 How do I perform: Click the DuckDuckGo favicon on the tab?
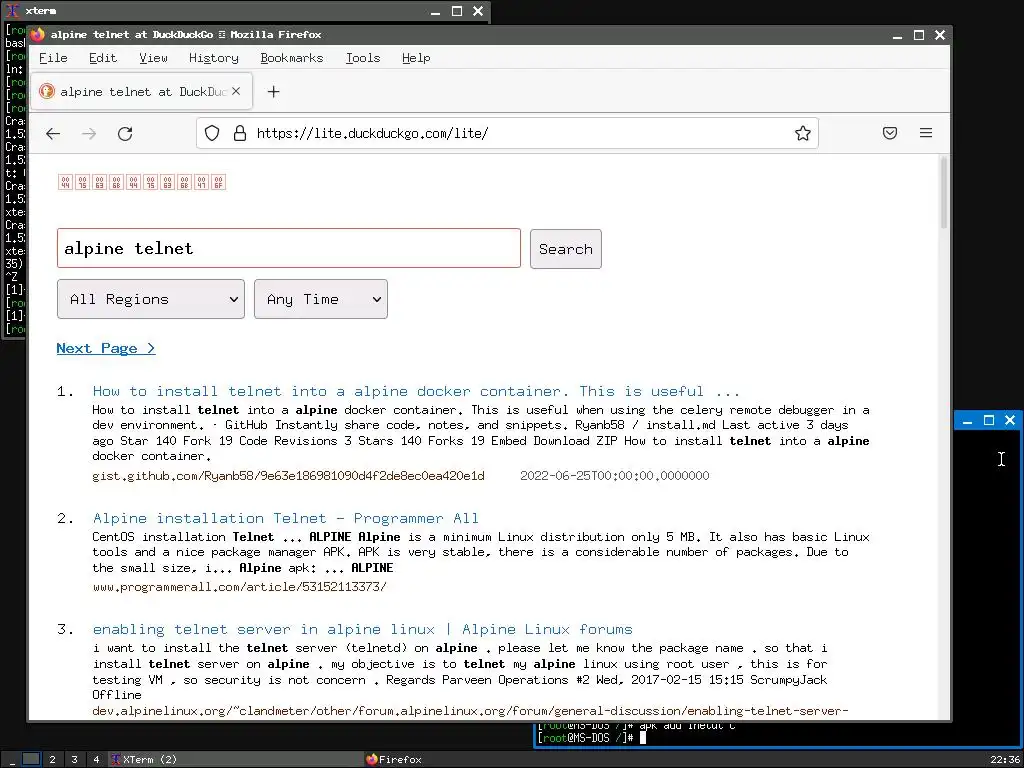click(x=46, y=91)
